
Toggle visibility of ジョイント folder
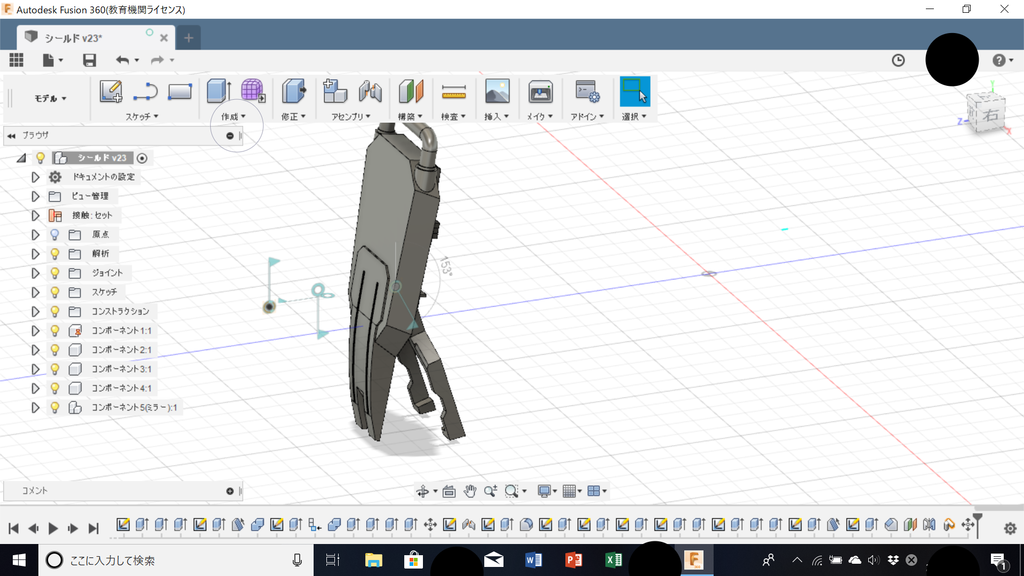point(55,273)
